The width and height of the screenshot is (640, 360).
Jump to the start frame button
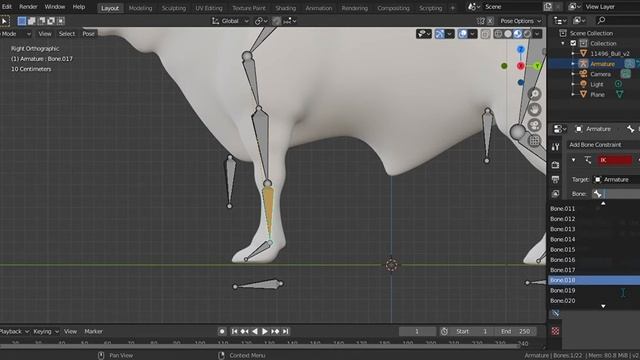234,331
